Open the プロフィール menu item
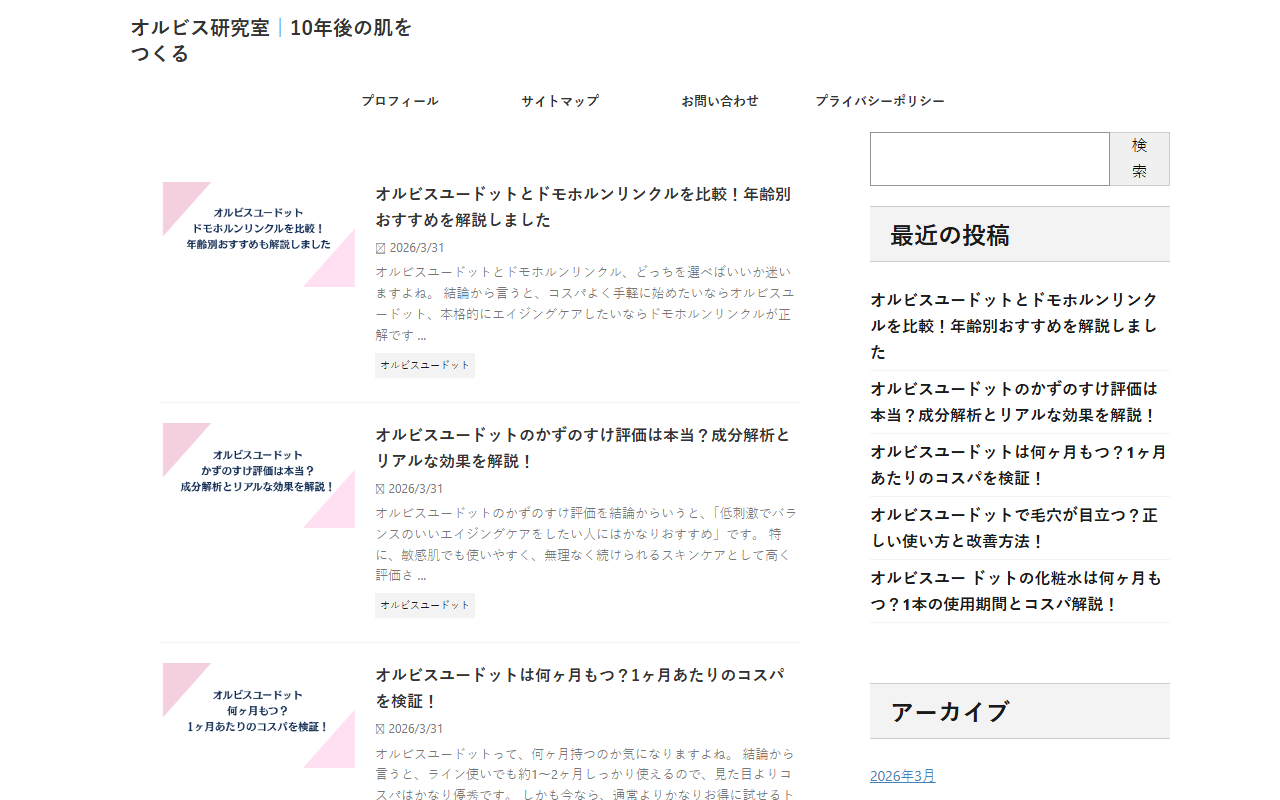The height and width of the screenshot is (800, 1280). (x=400, y=101)
